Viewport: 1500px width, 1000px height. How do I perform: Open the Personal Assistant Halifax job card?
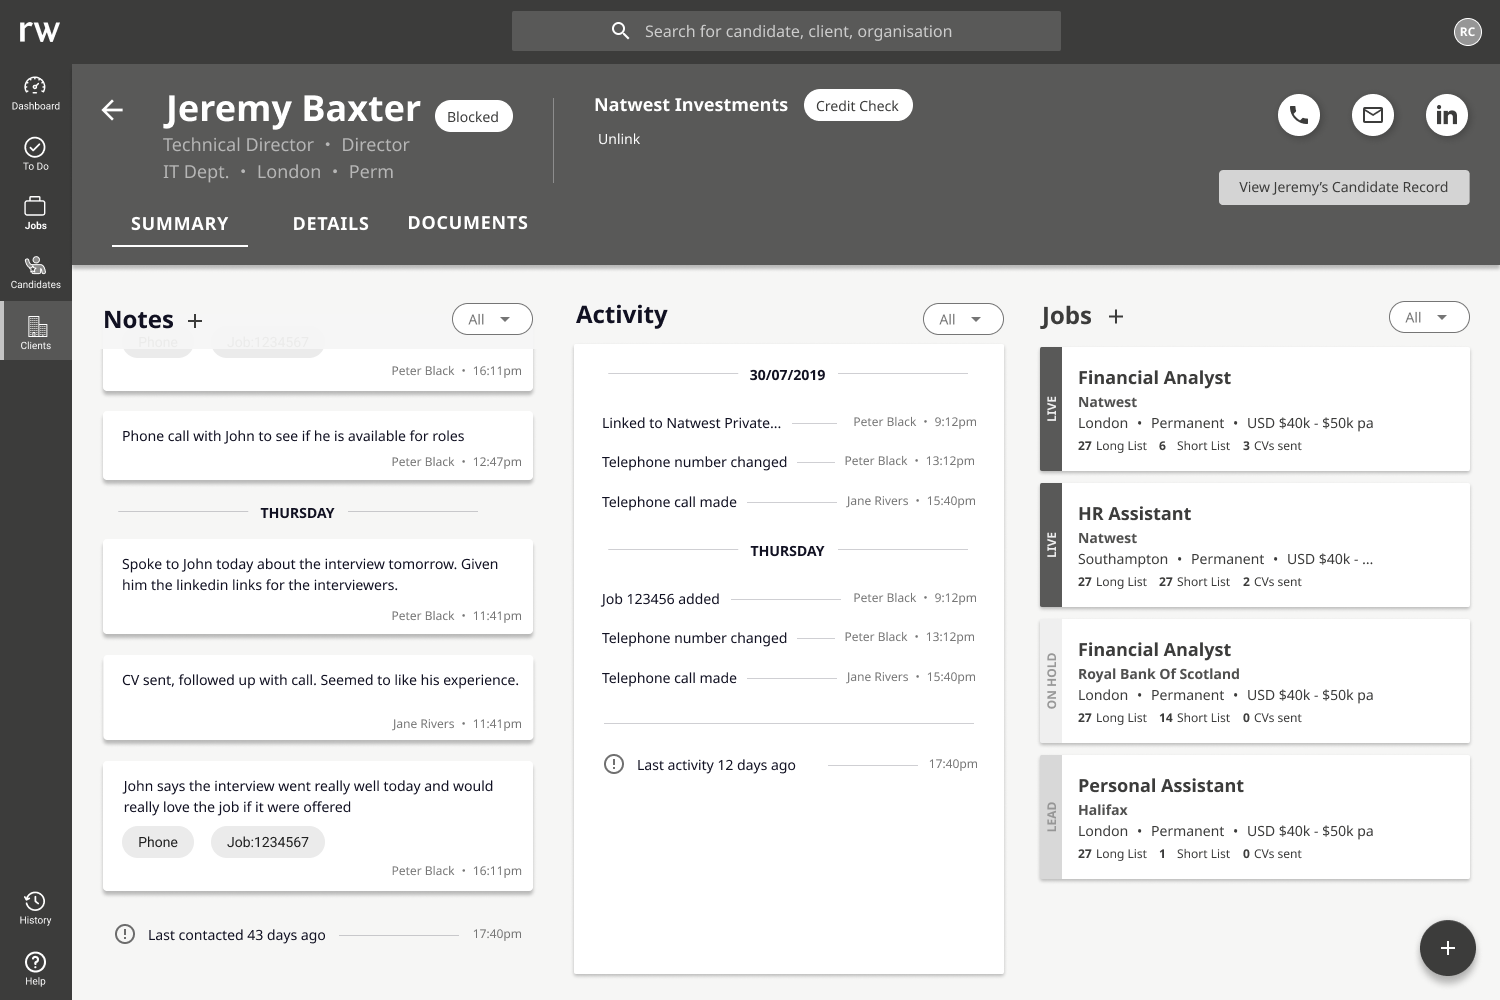click(x=1255, y=817)
